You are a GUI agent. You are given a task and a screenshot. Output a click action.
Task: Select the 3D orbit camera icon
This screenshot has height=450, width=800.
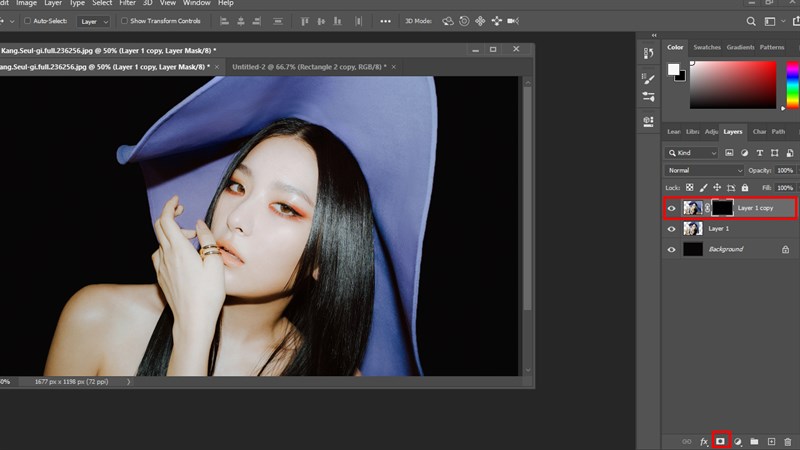pyautogui.click(x=447, y=21)
